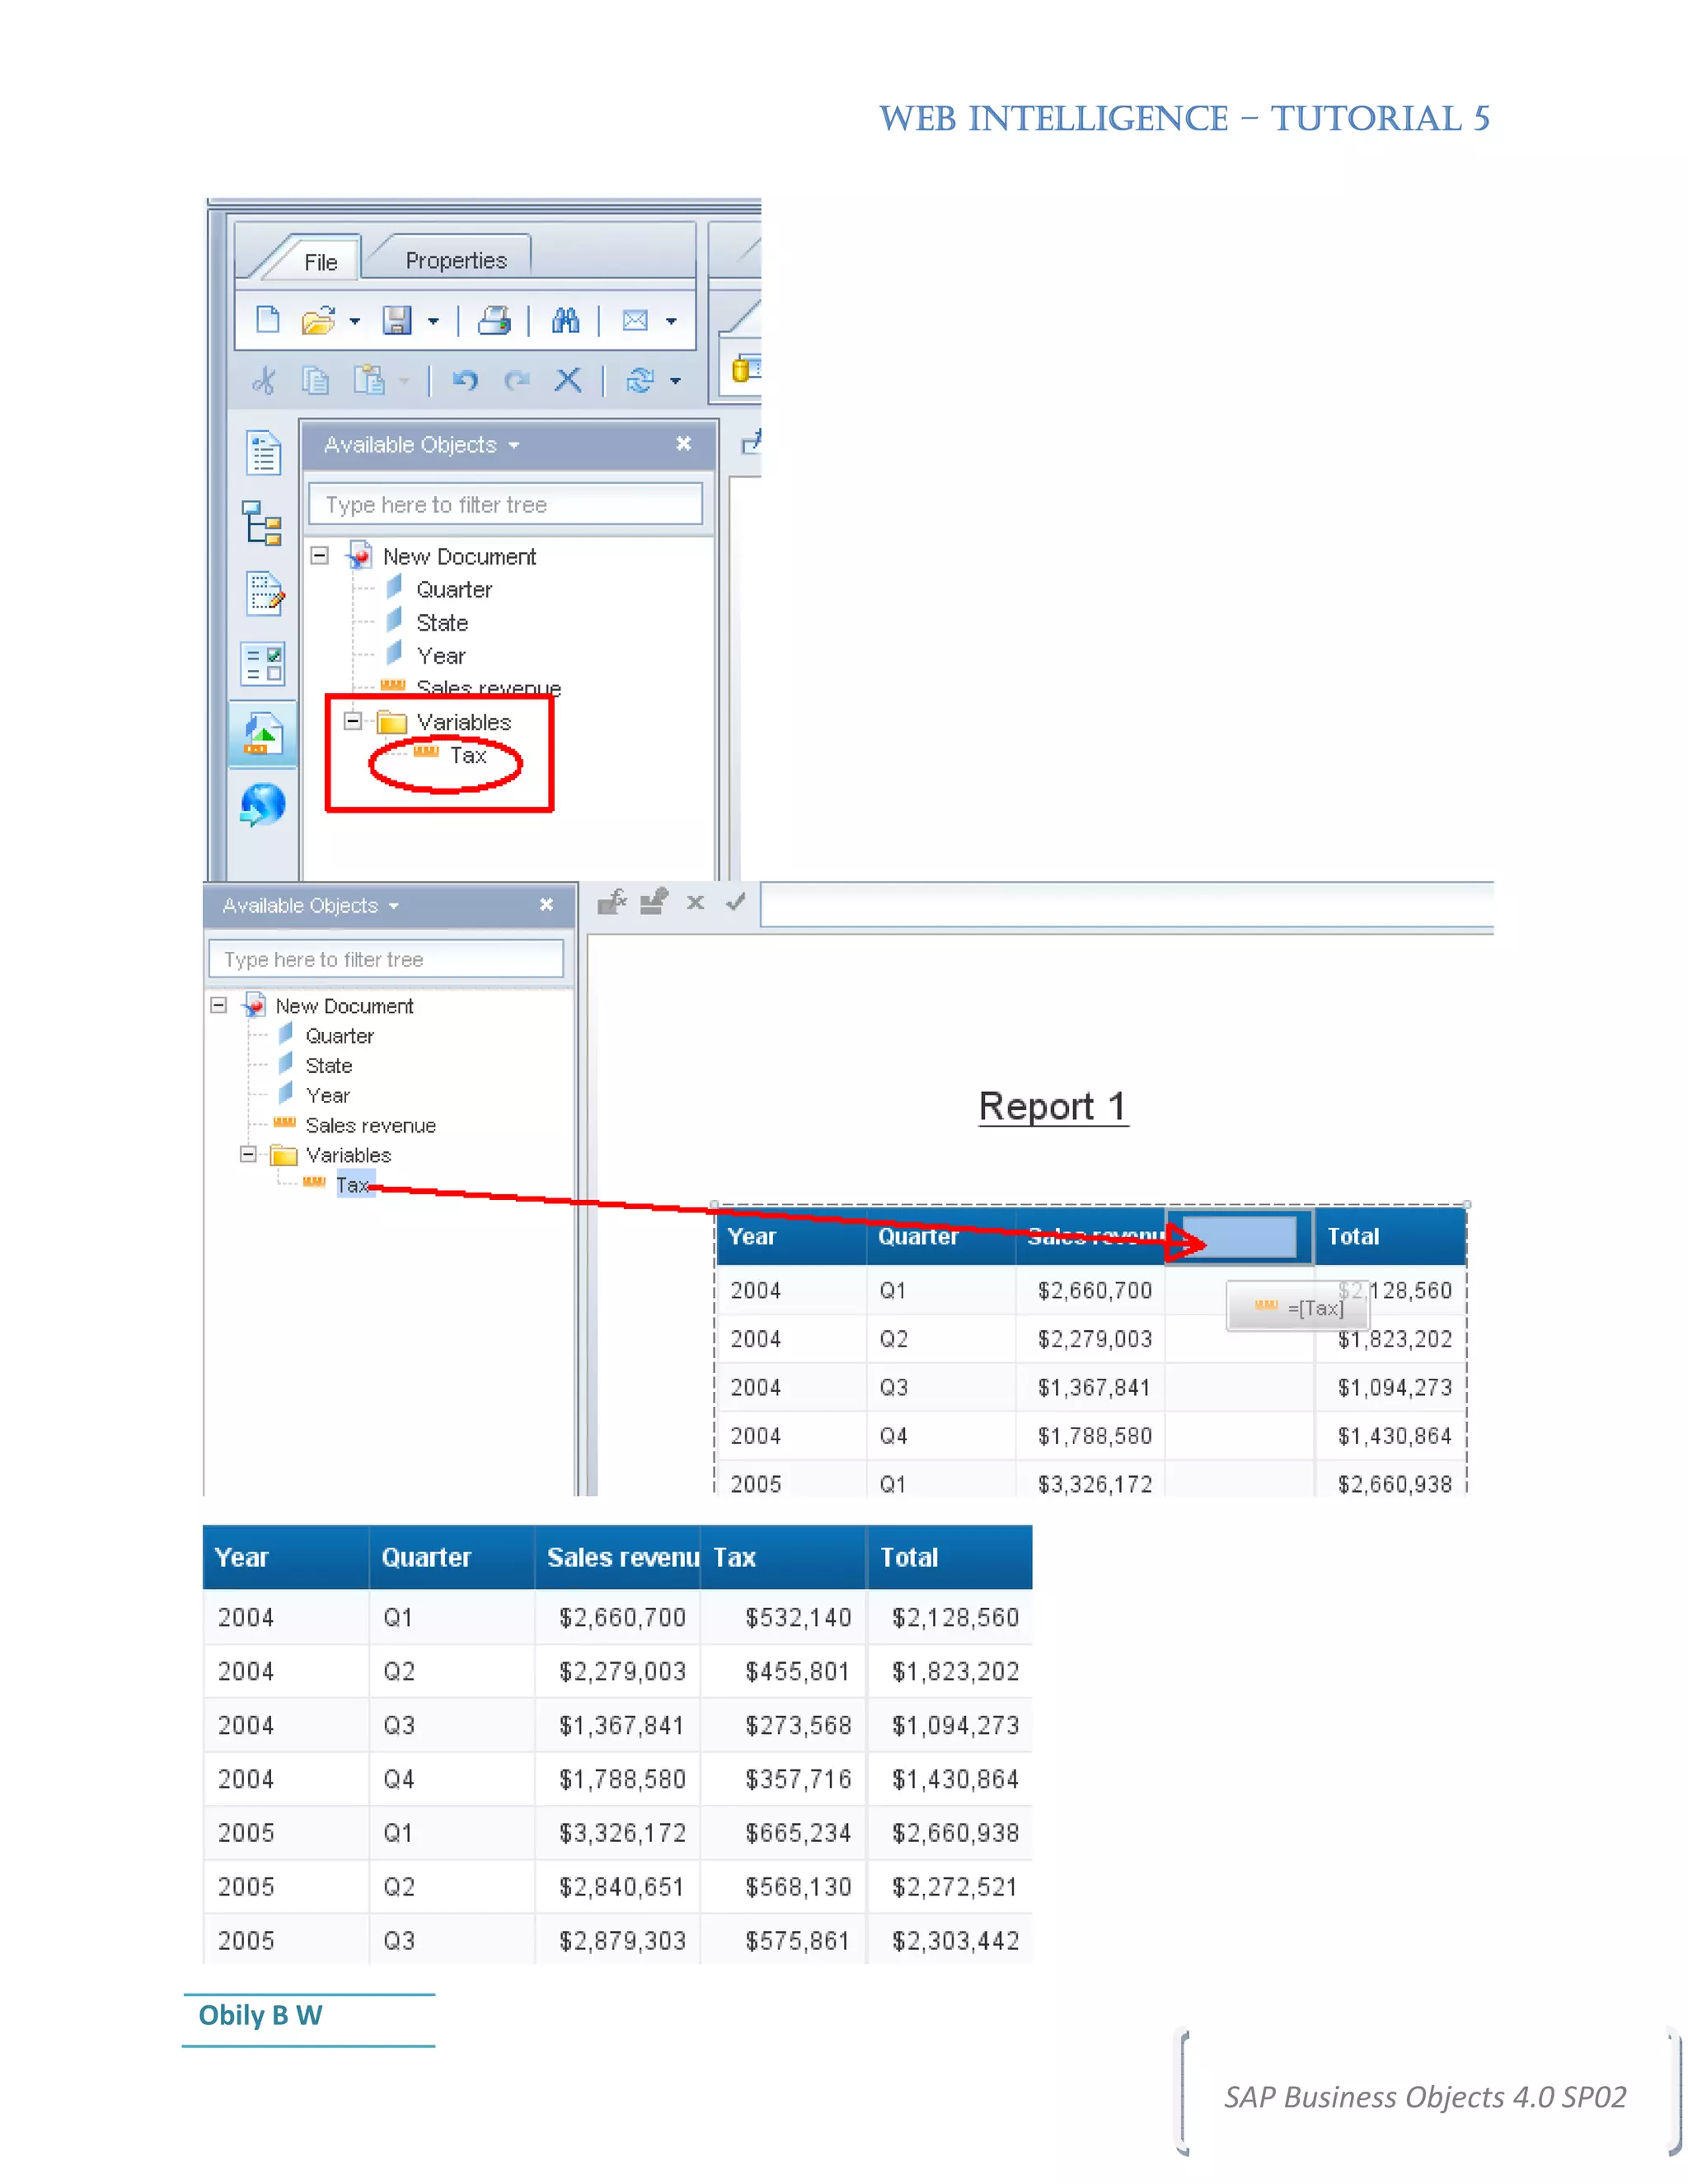Image resolution: width=1688 pixels, height=2184 pixels.
Task: Click the Undo arrow icon
Action: coord(465,380)
